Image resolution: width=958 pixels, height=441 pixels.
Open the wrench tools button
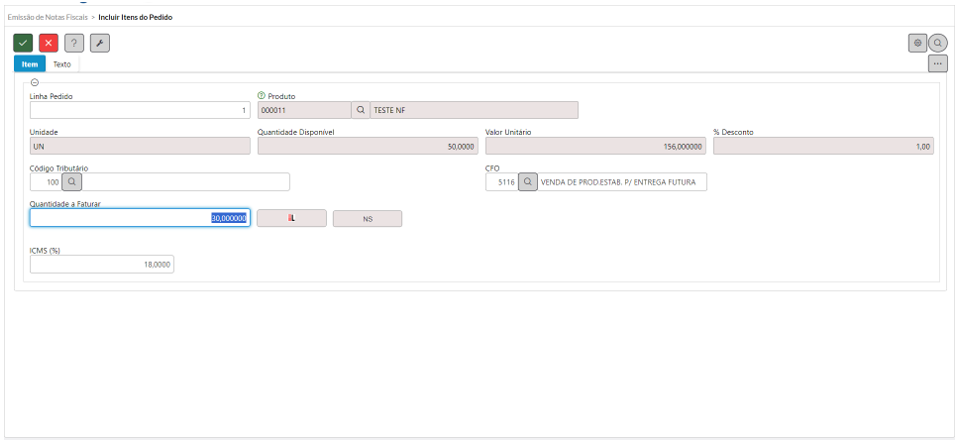[x=100, y=43]
